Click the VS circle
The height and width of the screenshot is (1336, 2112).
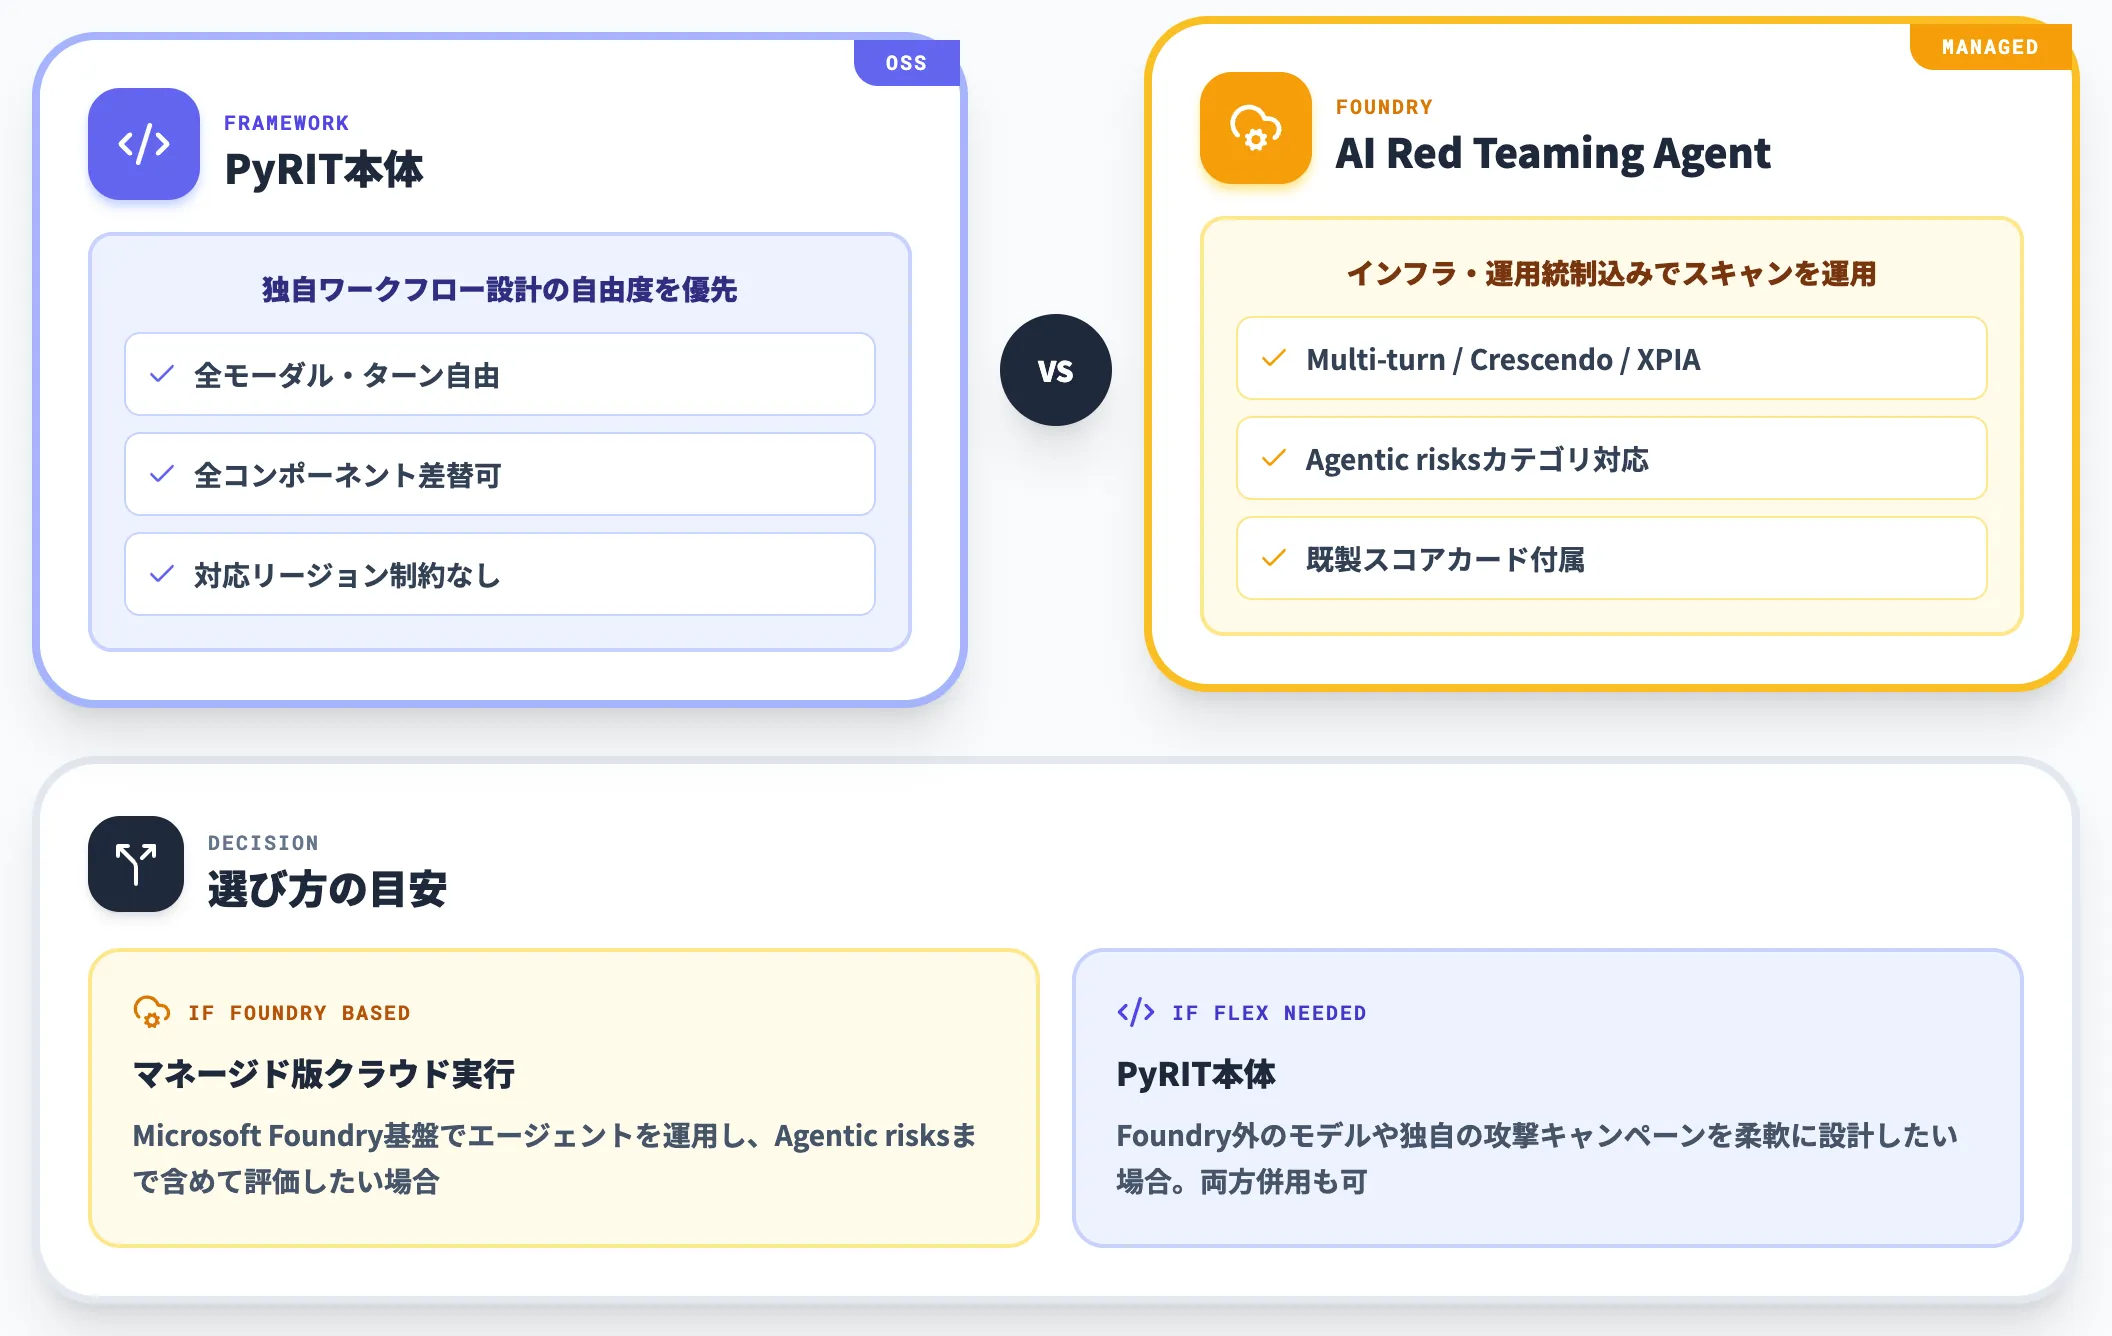[1056, 370]
